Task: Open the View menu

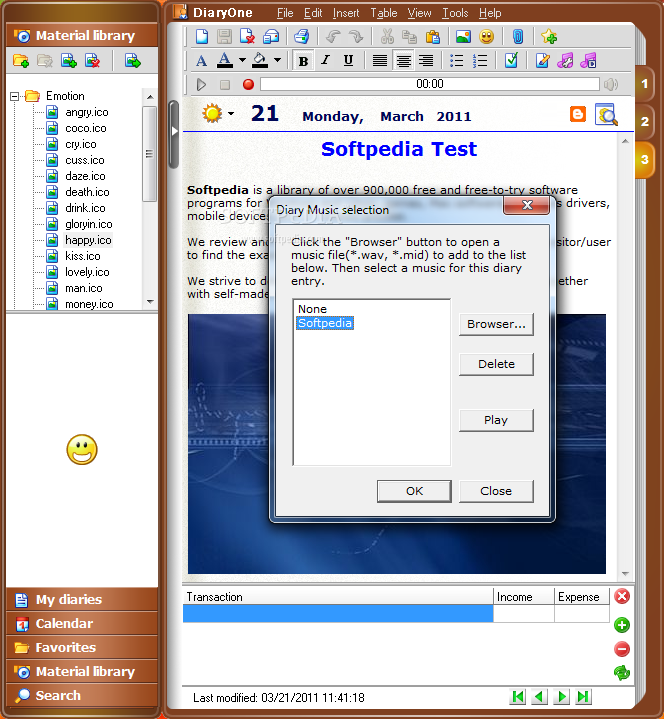Action: 419,13
